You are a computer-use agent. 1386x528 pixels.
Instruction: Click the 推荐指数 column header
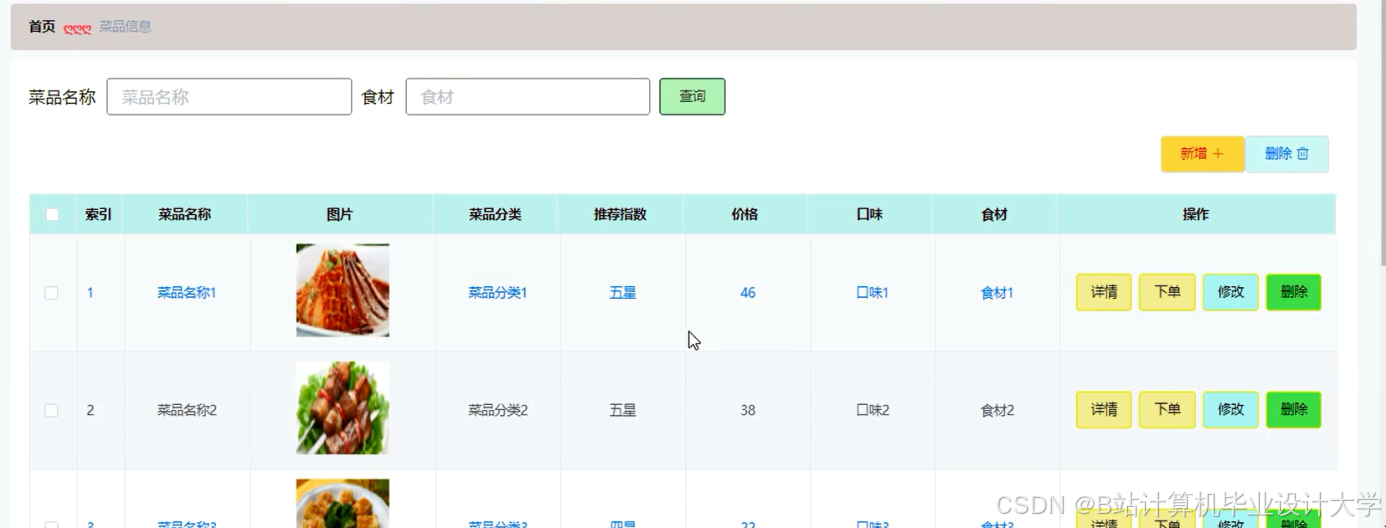[620, 215]
